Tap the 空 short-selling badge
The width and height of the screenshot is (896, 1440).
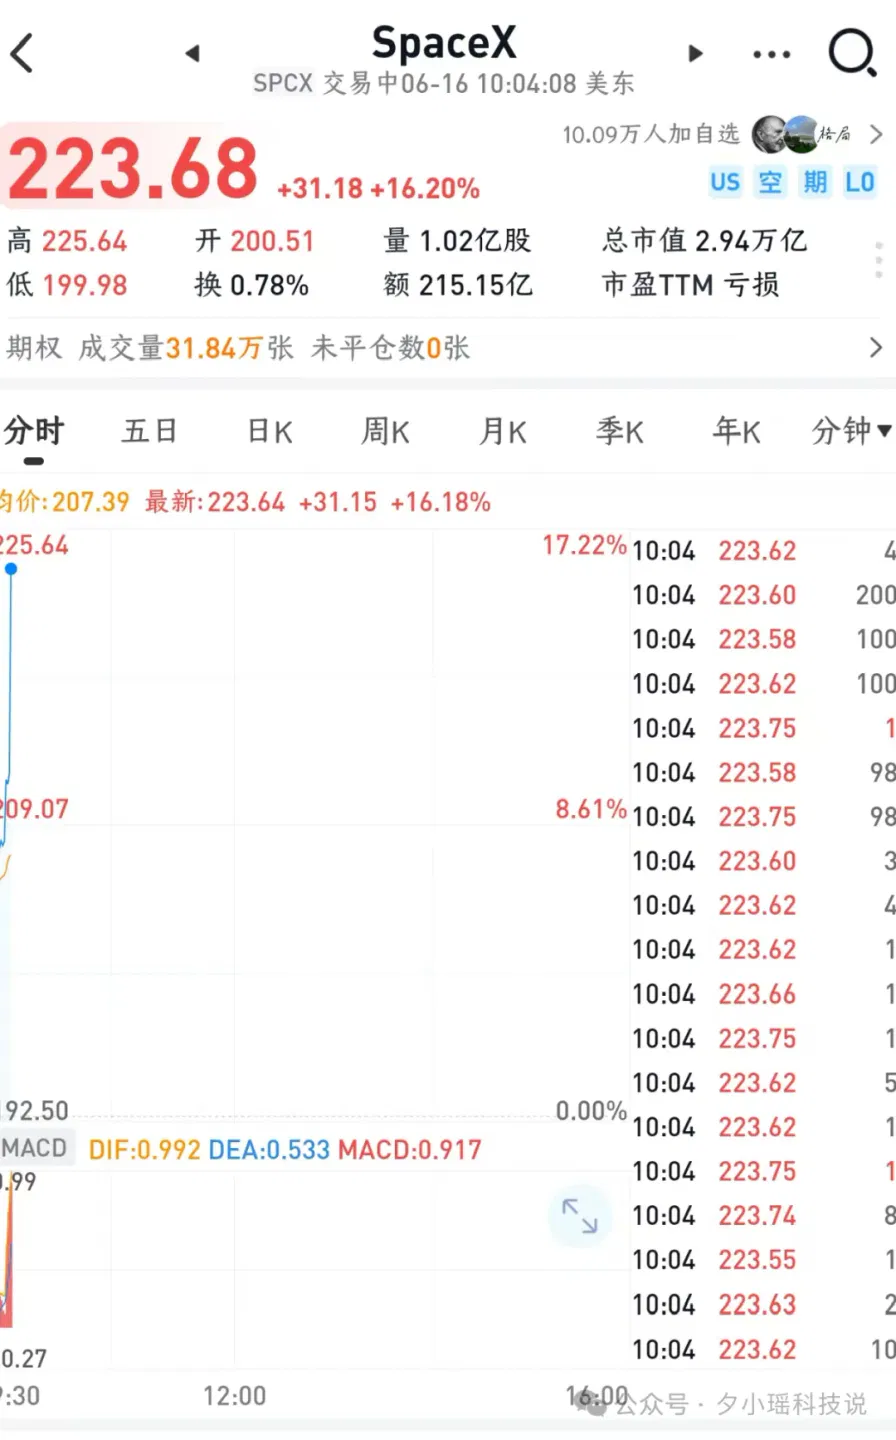pos(770,182)
